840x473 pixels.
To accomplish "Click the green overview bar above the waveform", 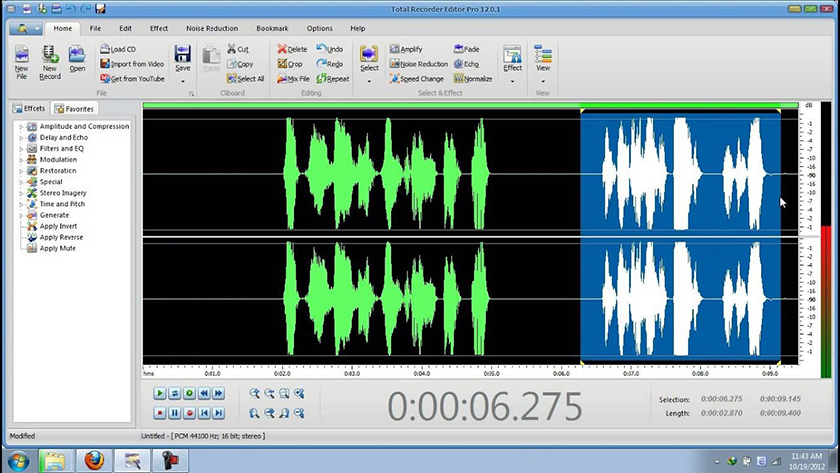I will 470,105.
